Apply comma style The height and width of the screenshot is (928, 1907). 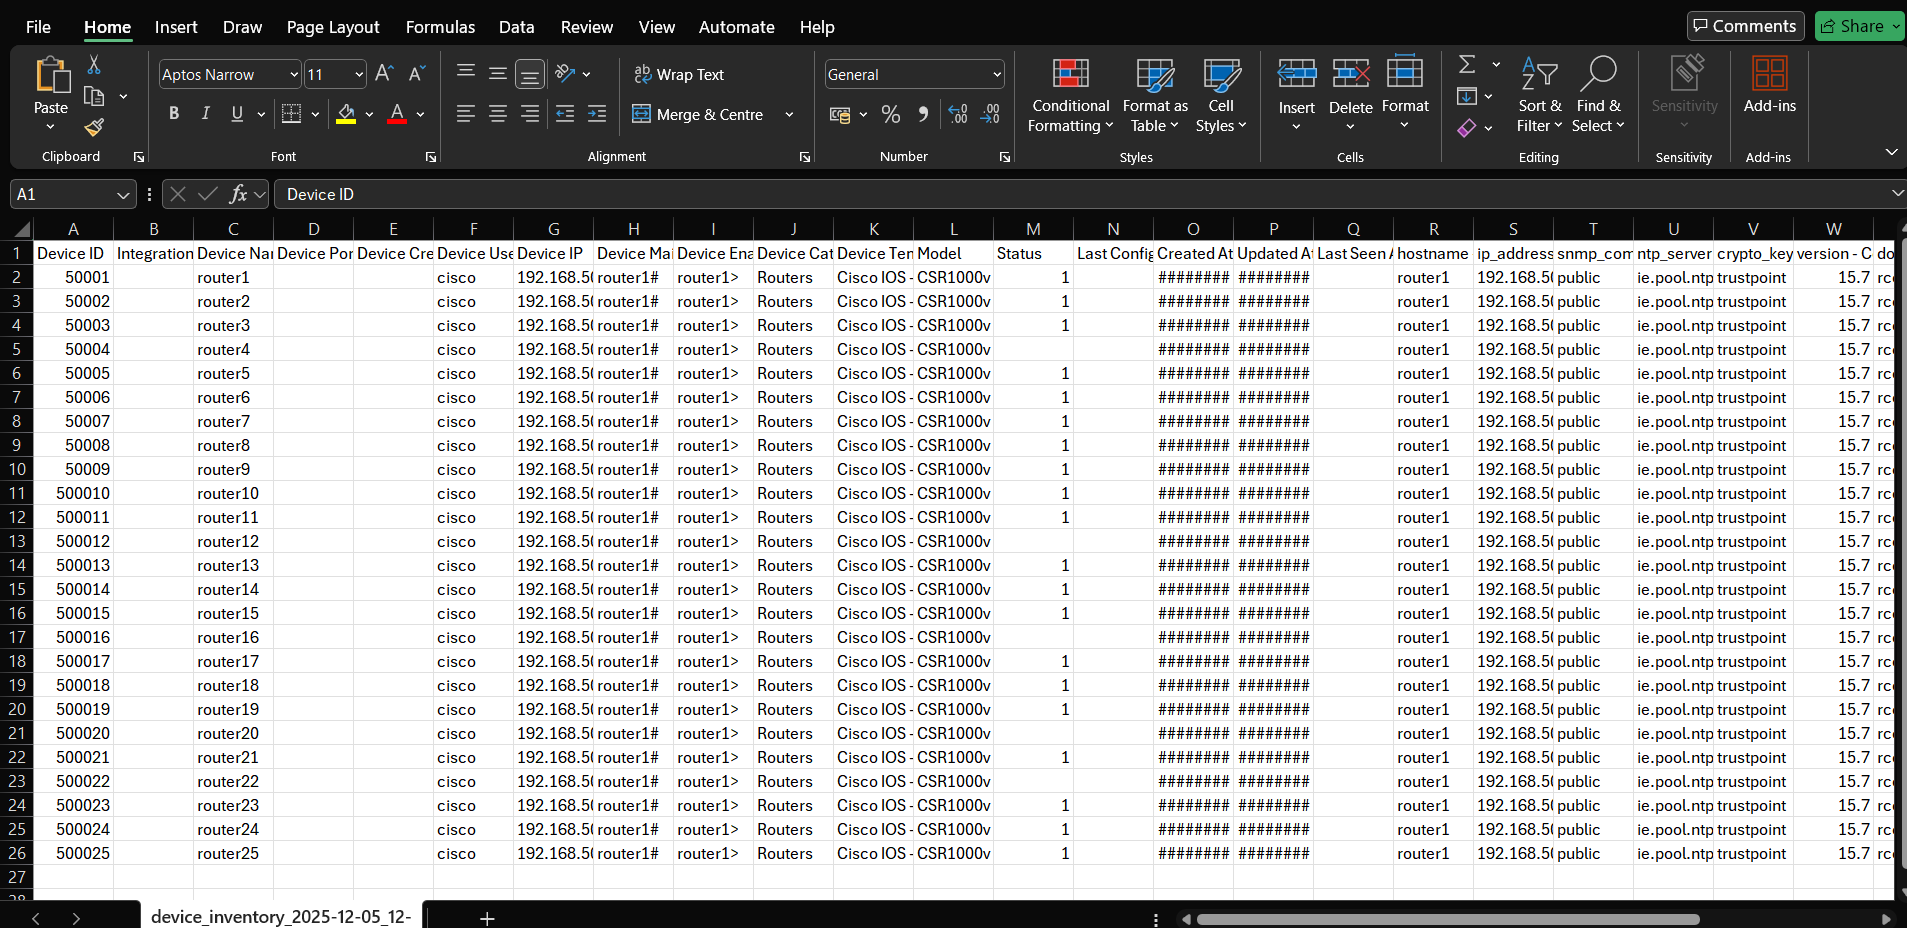coord(923,115)
